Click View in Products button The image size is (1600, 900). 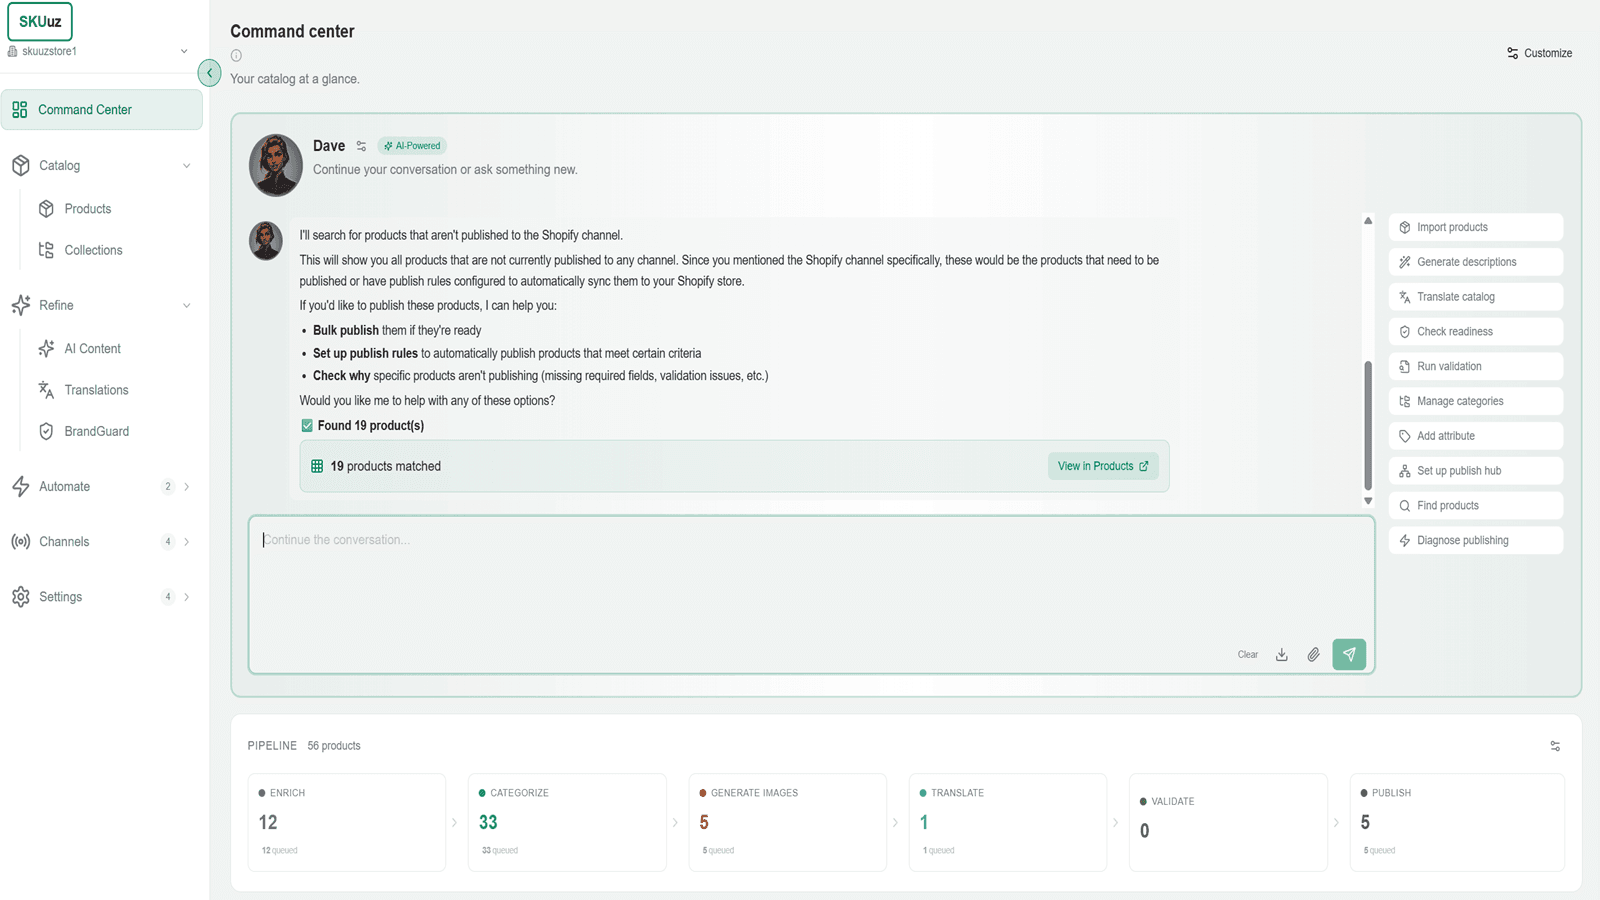pyautogui.click(x=1103, y=466)
